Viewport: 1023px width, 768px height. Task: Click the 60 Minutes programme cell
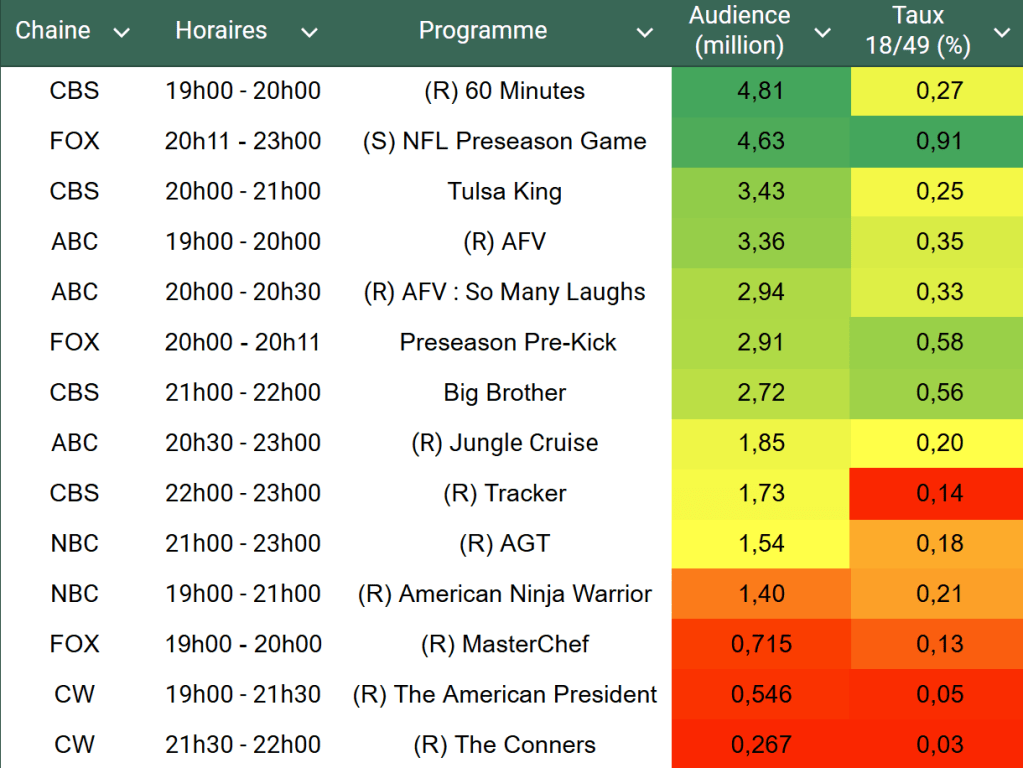click(505, 91)
